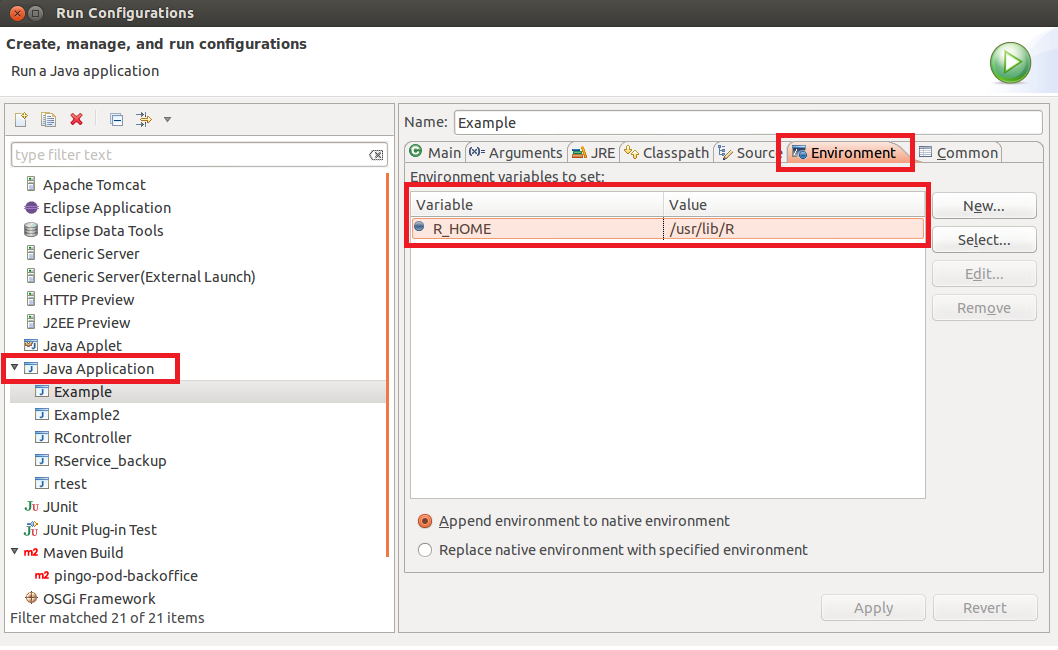Select HTTP Preview entry

pos(88,300)
